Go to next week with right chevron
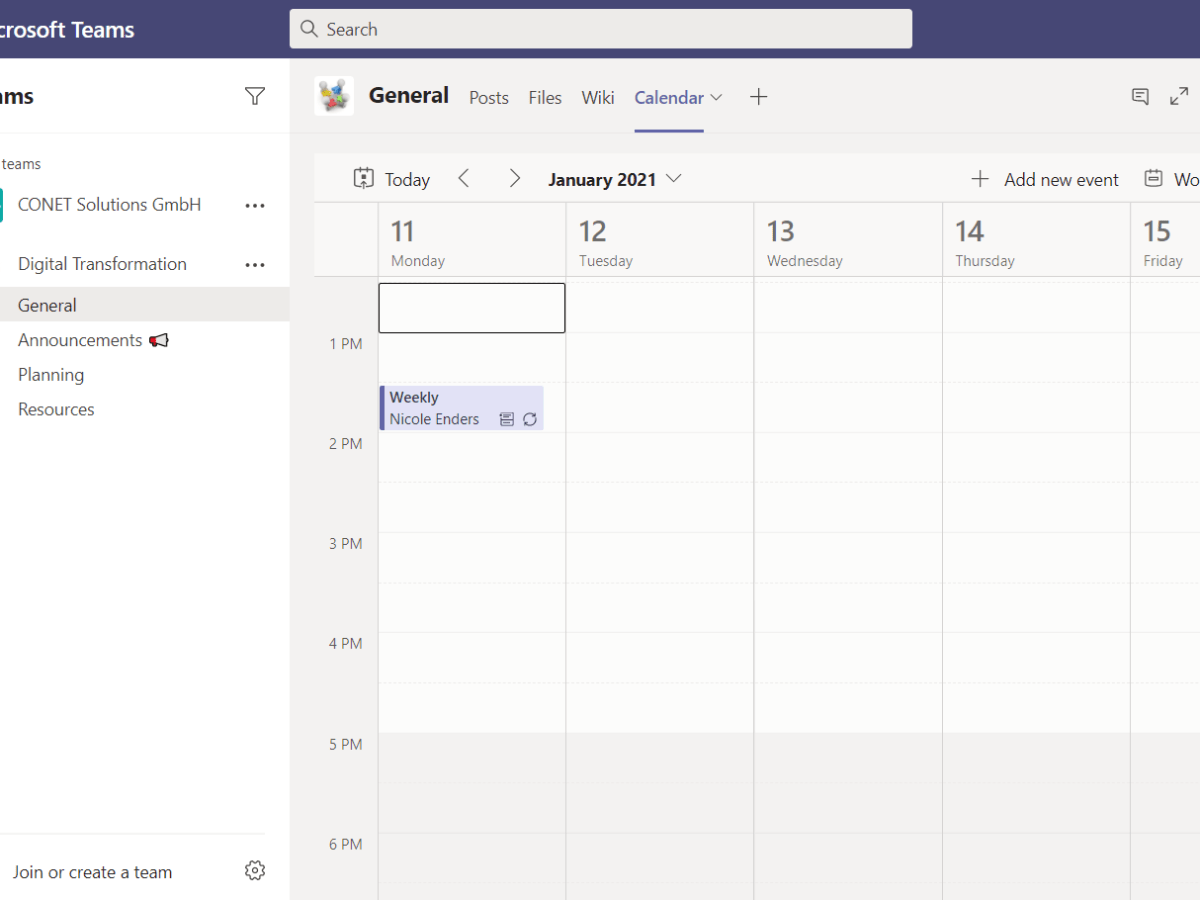This screenshot has height=900, width=1200. click(x=514, y=178)
